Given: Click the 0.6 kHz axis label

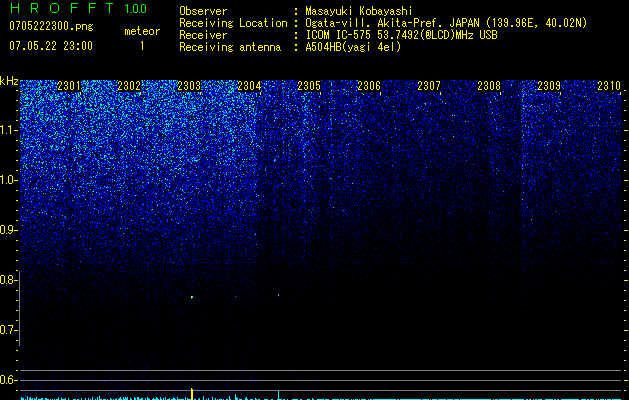Looking at the screenshot, I should pos(8,380).
